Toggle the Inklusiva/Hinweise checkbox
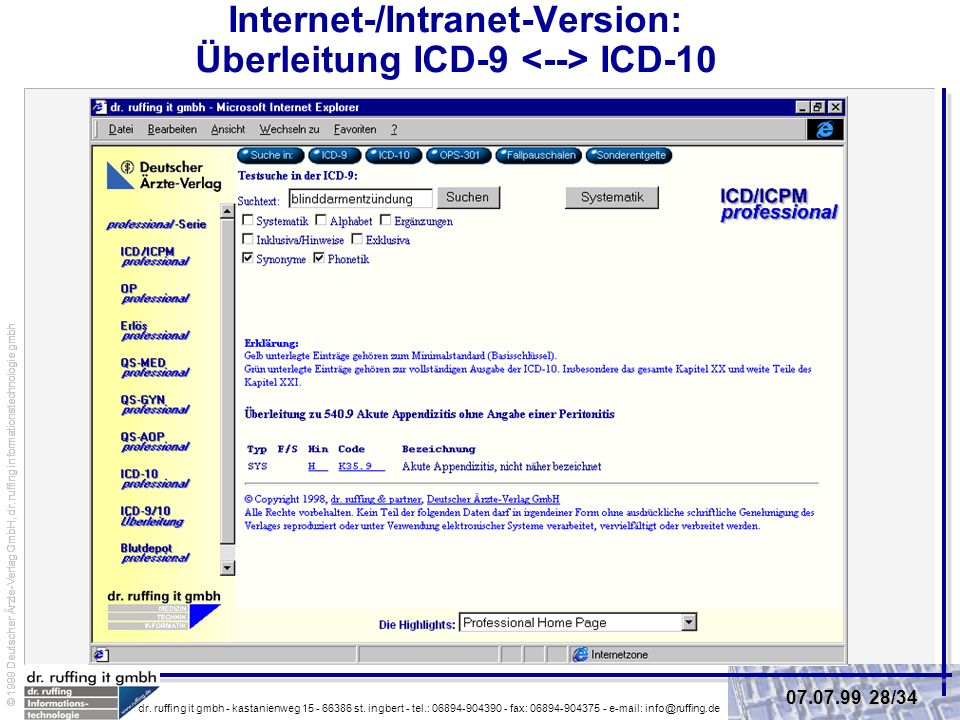 247,239
